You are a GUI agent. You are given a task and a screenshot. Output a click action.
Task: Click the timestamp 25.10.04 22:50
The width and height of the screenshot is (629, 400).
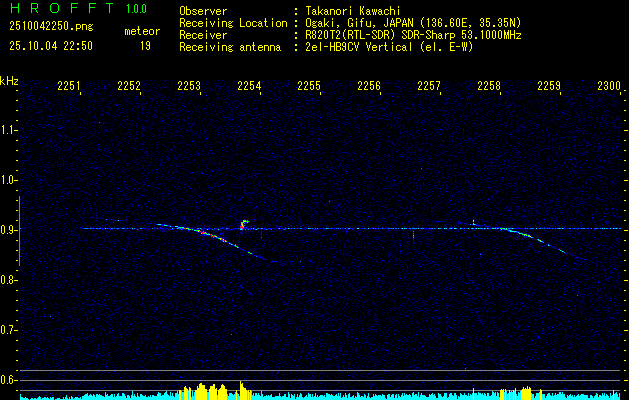point(51,46)
